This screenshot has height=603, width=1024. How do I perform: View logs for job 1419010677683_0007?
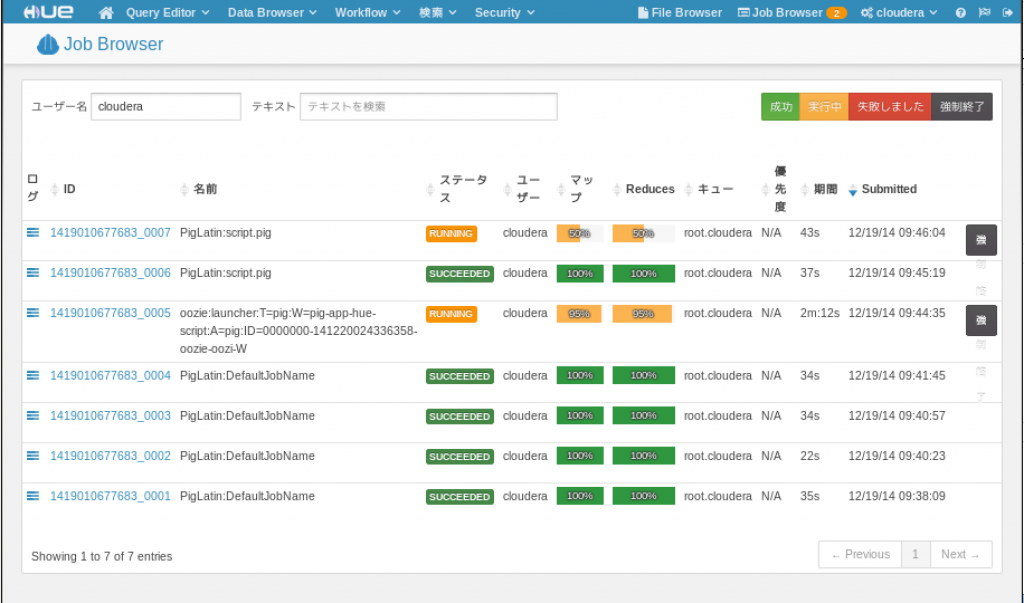pyautogui.click(x=33, y=233)
